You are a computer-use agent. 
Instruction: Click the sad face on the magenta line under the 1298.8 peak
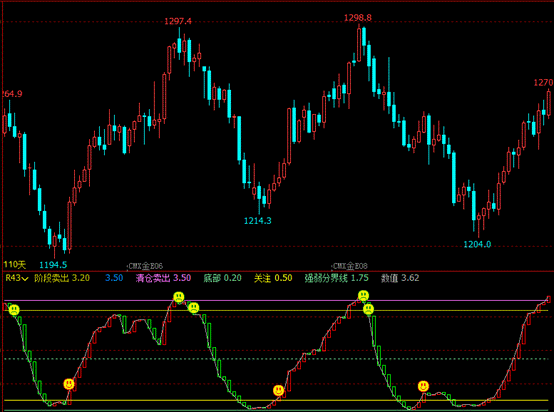[363, 295]
